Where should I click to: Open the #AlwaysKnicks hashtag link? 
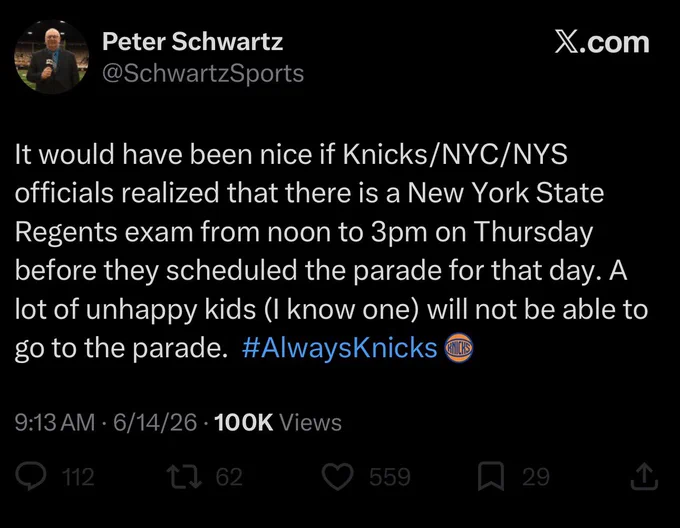pyautogui.click(x=340, y=348)
